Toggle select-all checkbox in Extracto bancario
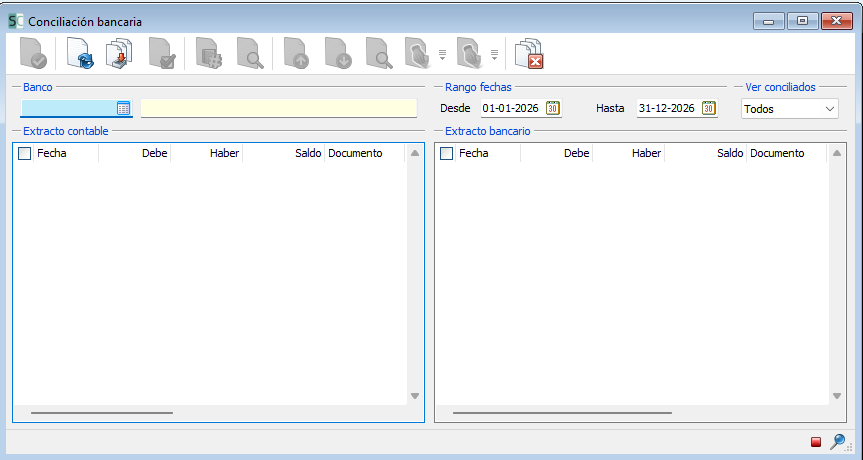863x460 pixels. click(x=446, y=154)
